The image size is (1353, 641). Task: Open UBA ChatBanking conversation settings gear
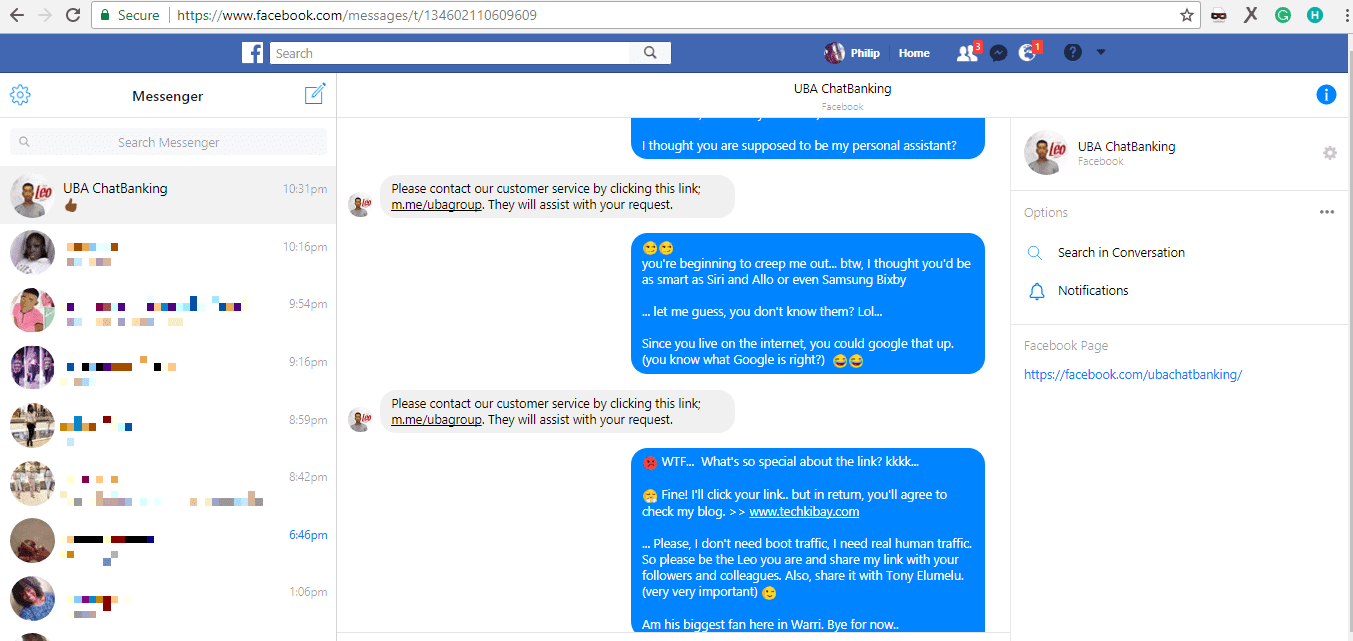click(x=1329, y=153)
